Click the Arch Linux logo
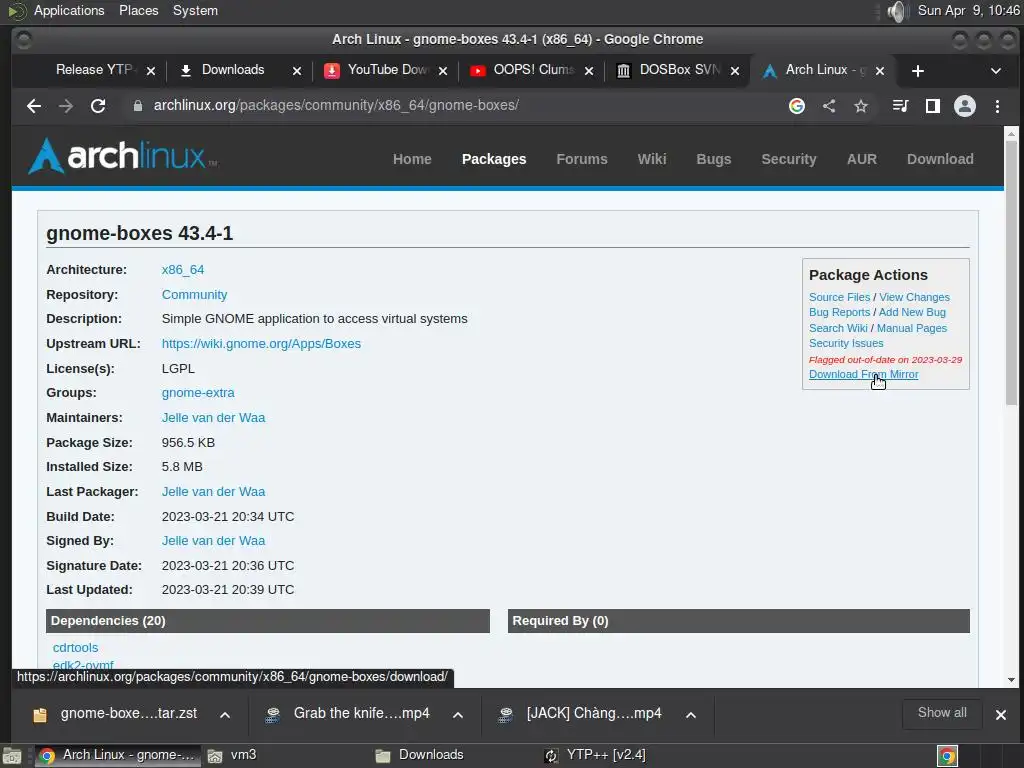This screenshot has height=768, width=1024. [123, 156]
